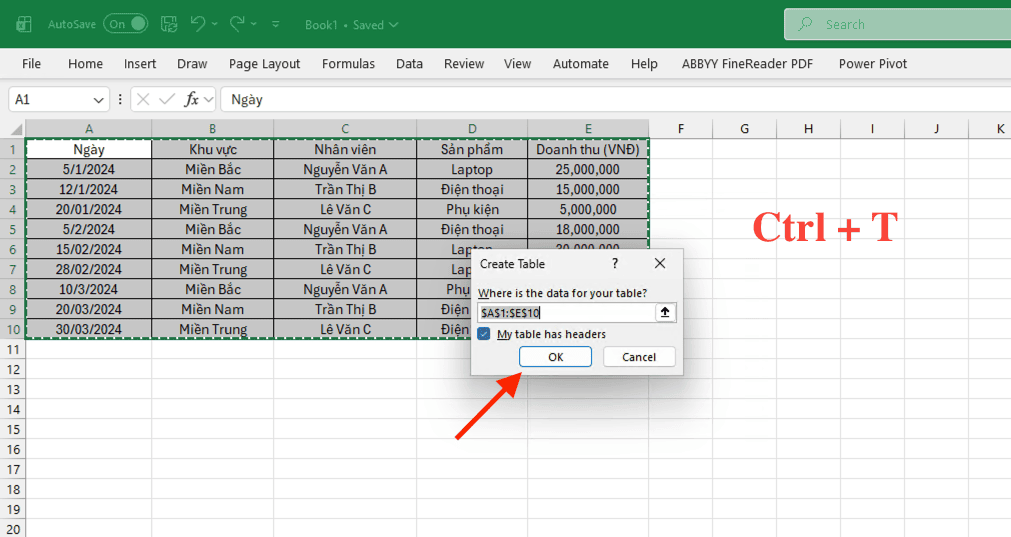Click the Redo icon
Screen dimensions: 1011x537
(x=237, y=24)
